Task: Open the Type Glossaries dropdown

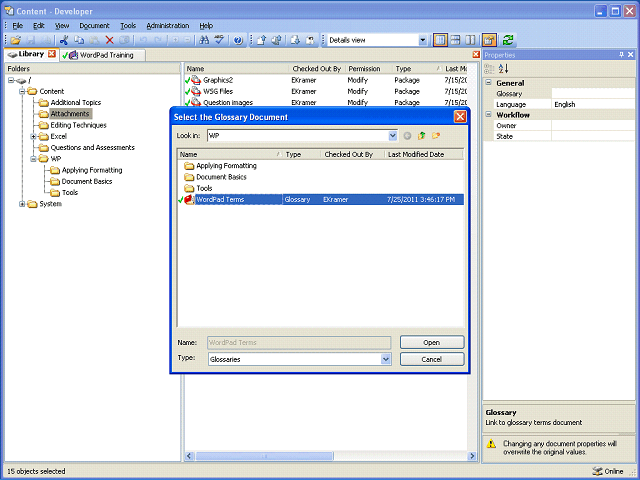Action: point(386,359)
